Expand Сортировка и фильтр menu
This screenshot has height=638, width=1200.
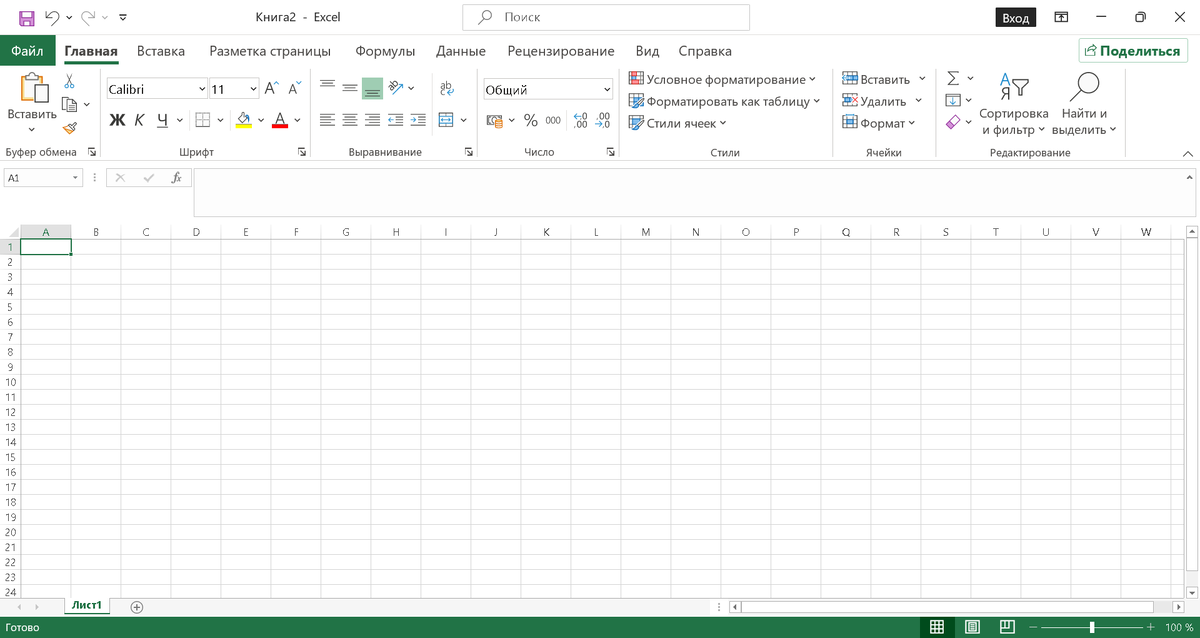[x=1013, y=104]
